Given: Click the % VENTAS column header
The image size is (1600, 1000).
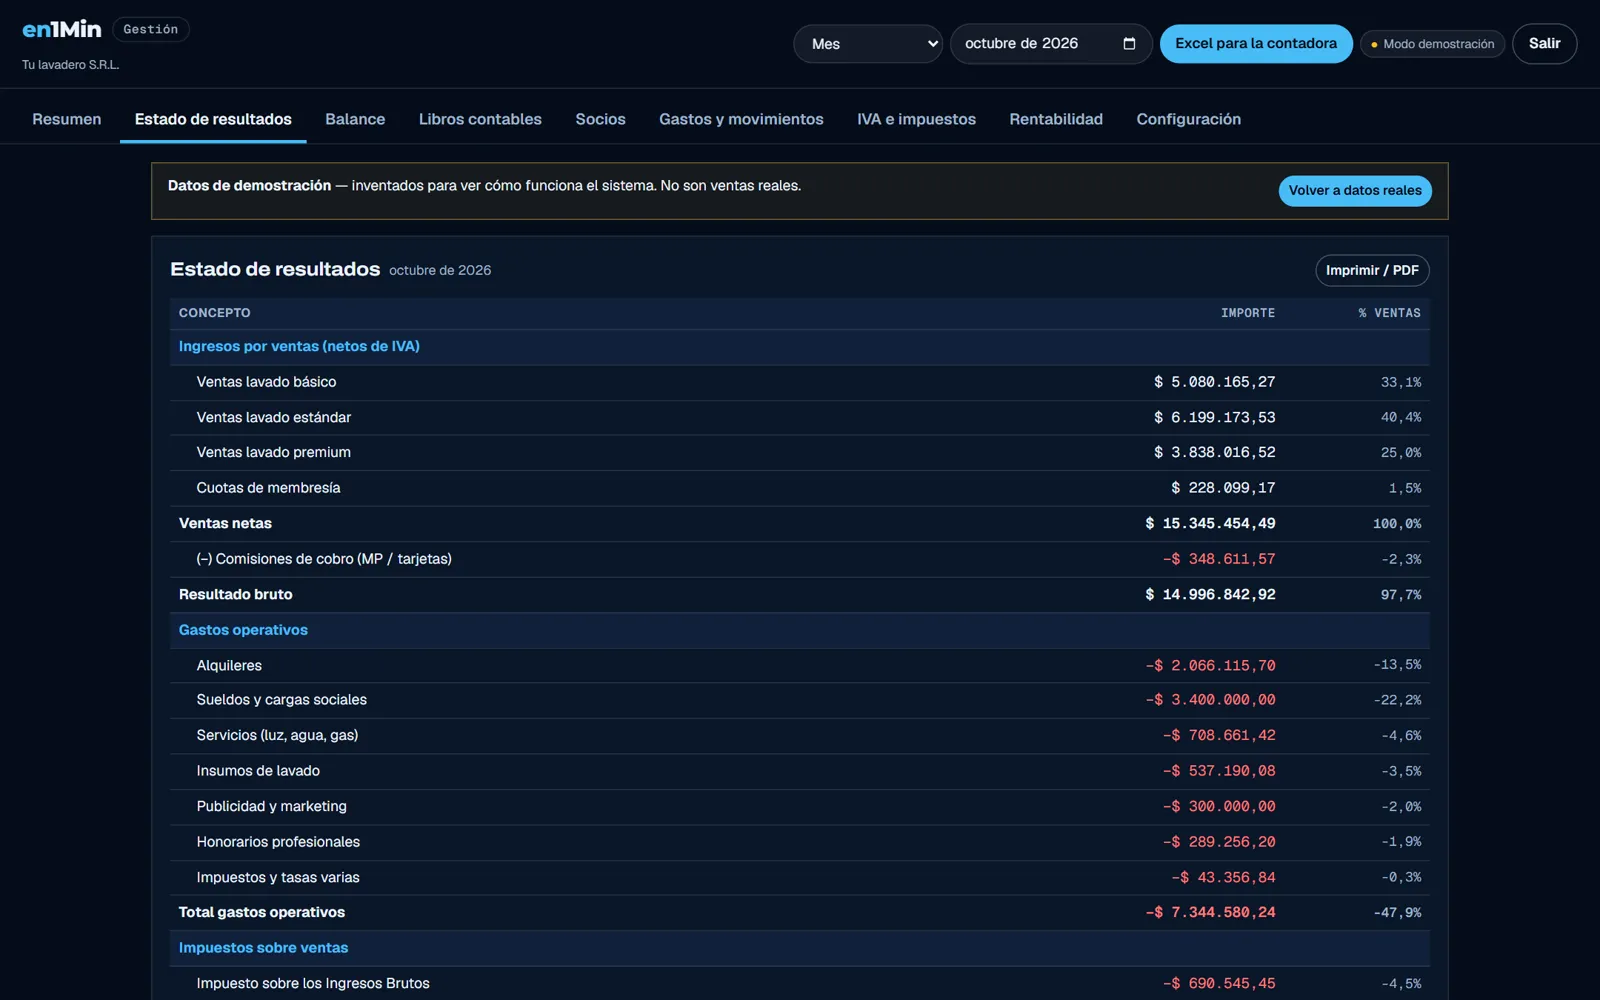Looking at the screenshot, I should point(1389,313).
